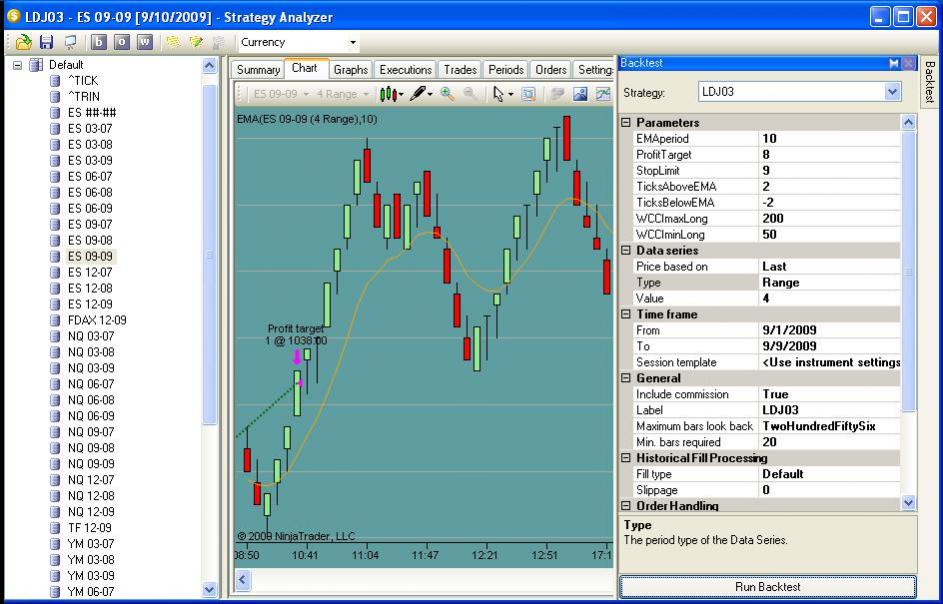The width and height of the screenshot is (943, 604).
Task: Select TF 12-09 instrument
Action: 90,528
